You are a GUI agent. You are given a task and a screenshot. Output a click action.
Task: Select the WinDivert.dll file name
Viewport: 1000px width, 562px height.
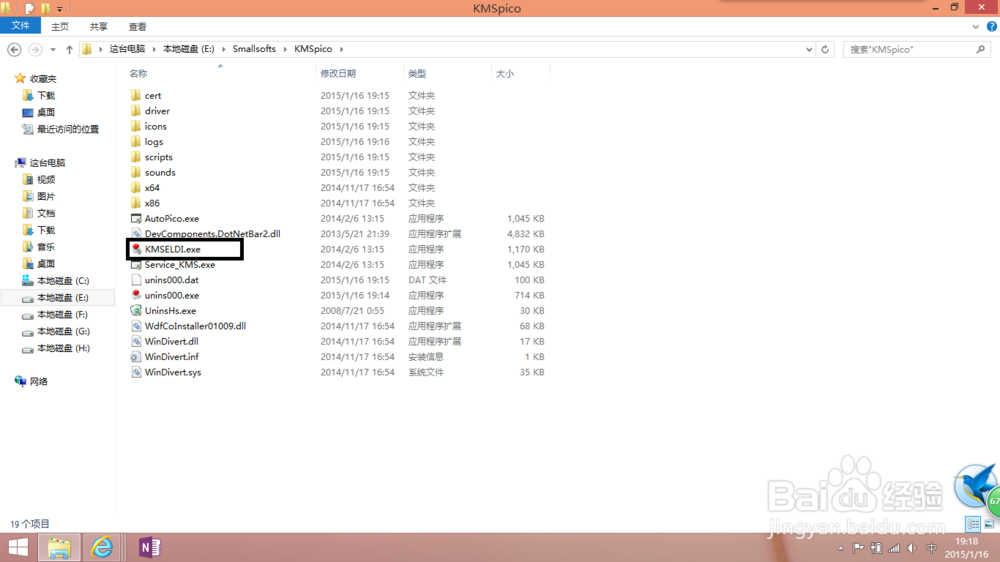point(172,341)
